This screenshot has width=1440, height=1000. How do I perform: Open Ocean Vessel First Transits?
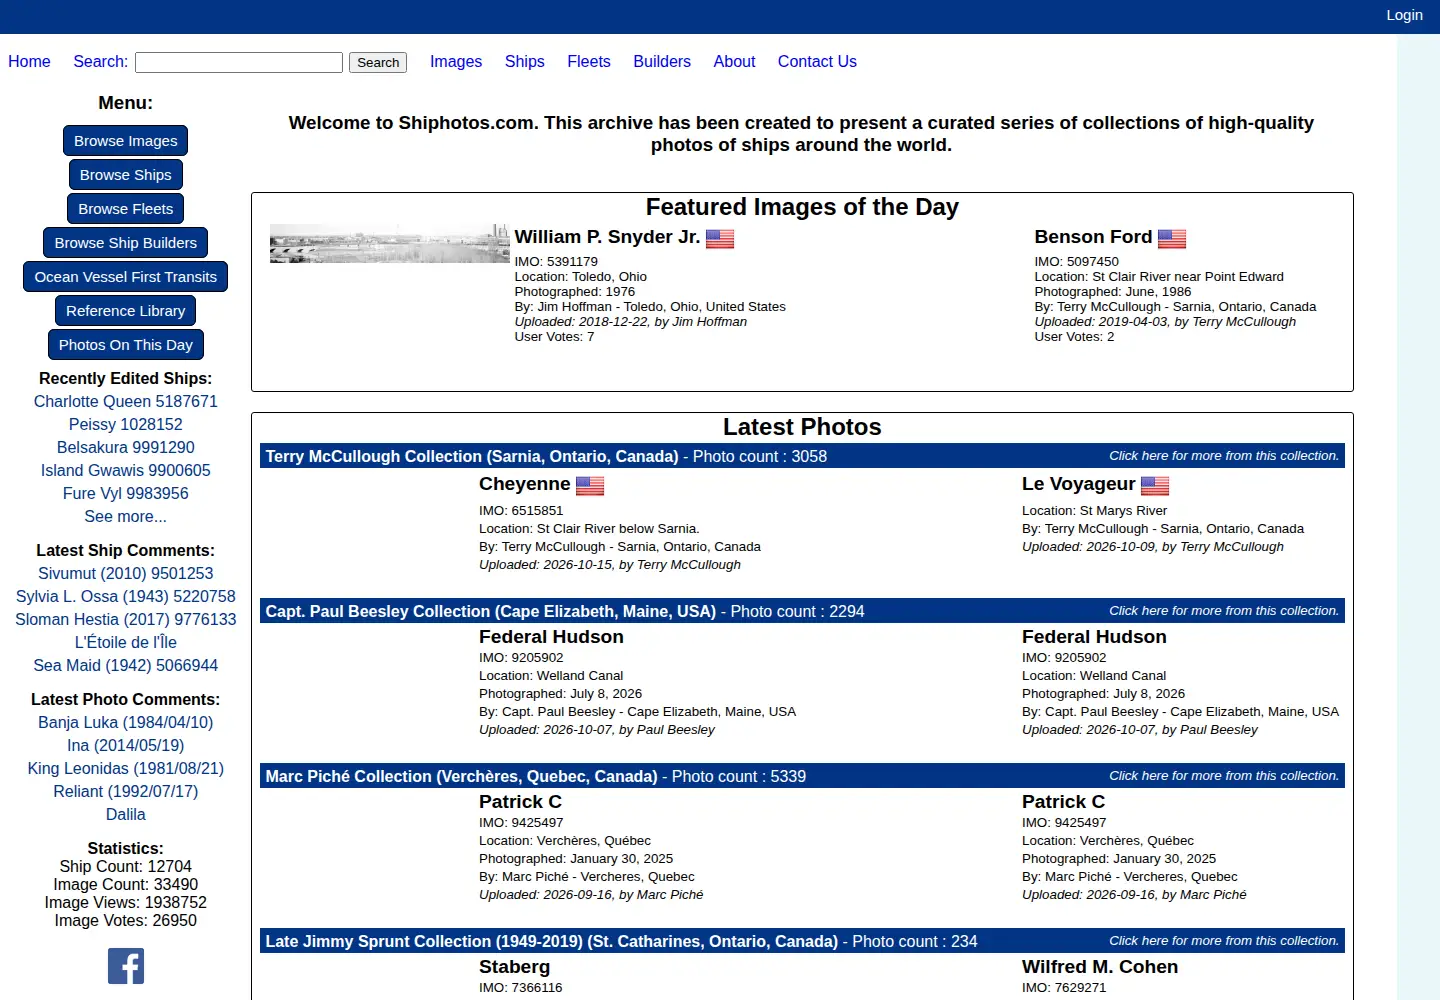[126, 277]
